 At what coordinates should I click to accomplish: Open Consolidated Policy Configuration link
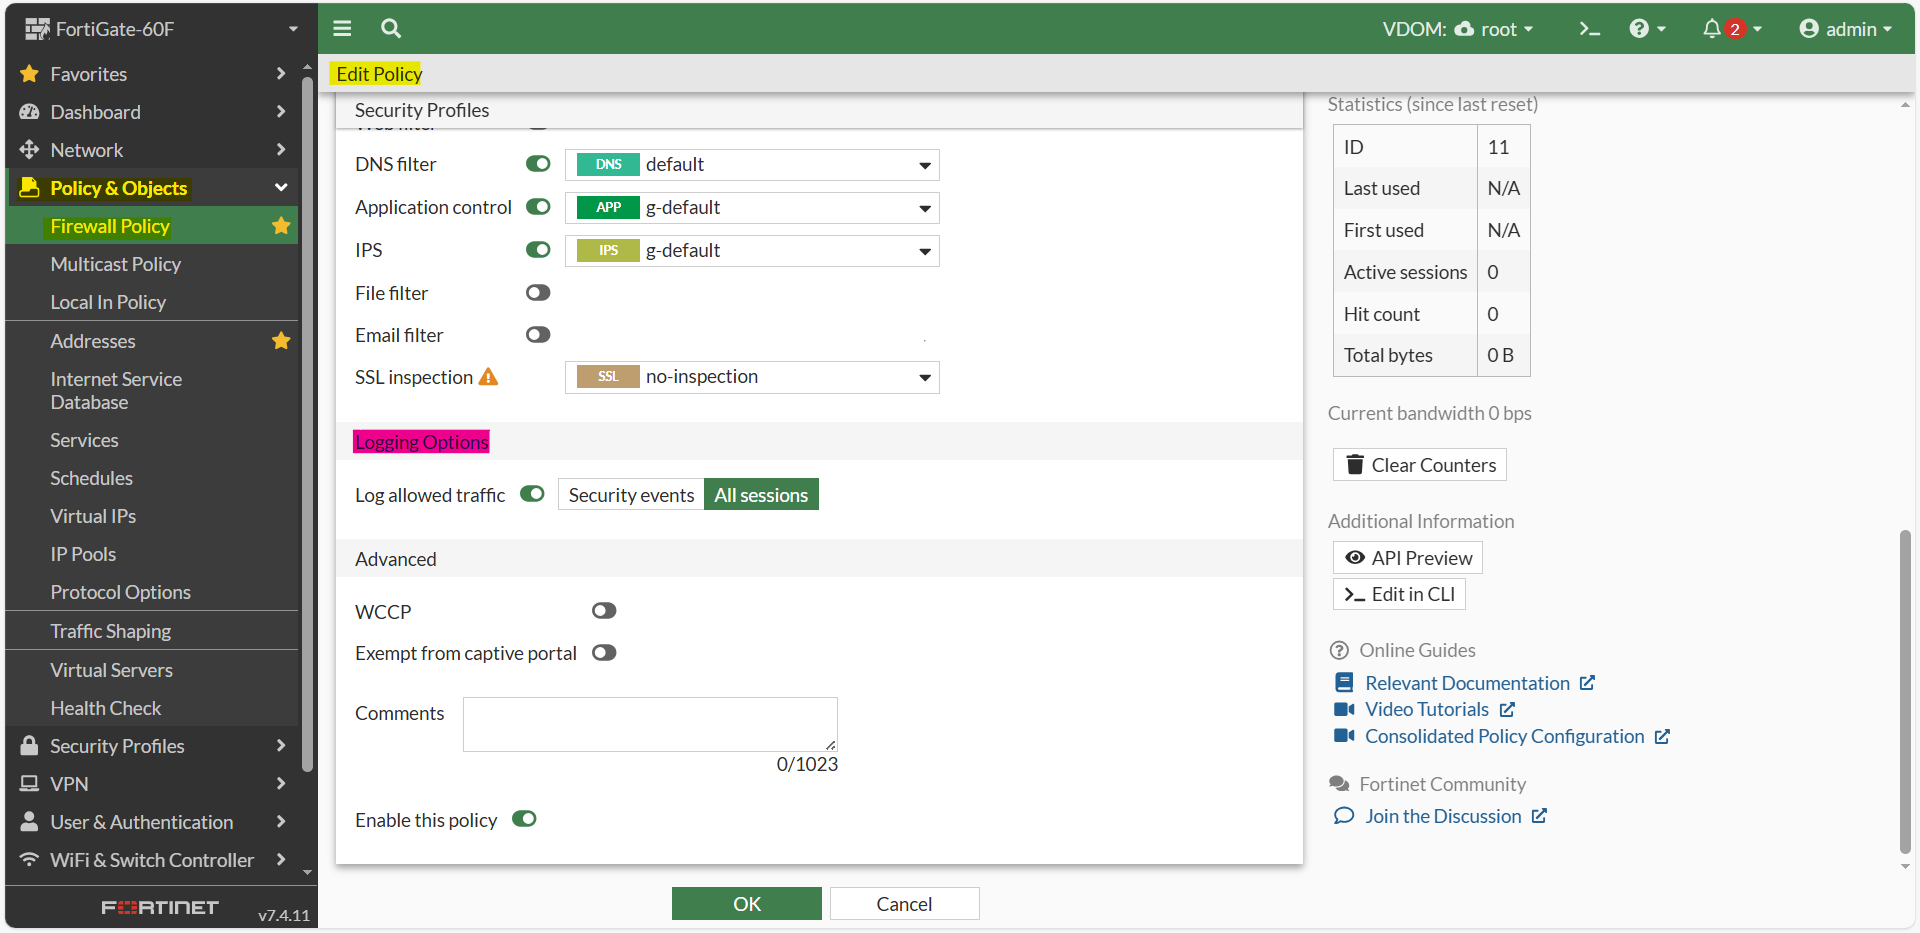(x=1505, y=736)
